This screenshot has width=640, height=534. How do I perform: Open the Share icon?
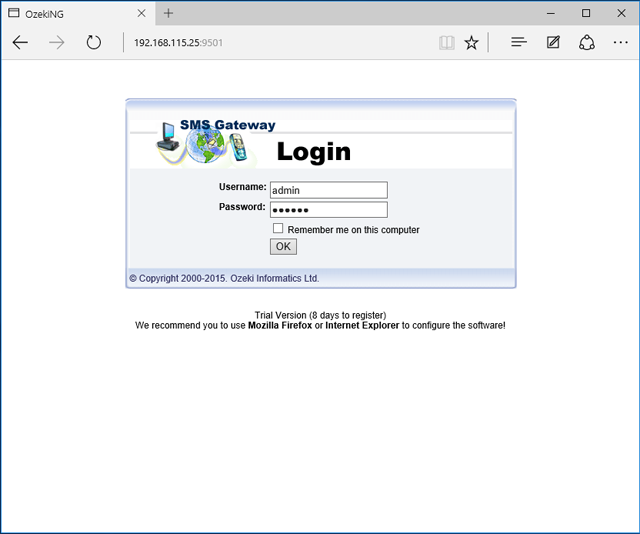[x=587, y=42]
